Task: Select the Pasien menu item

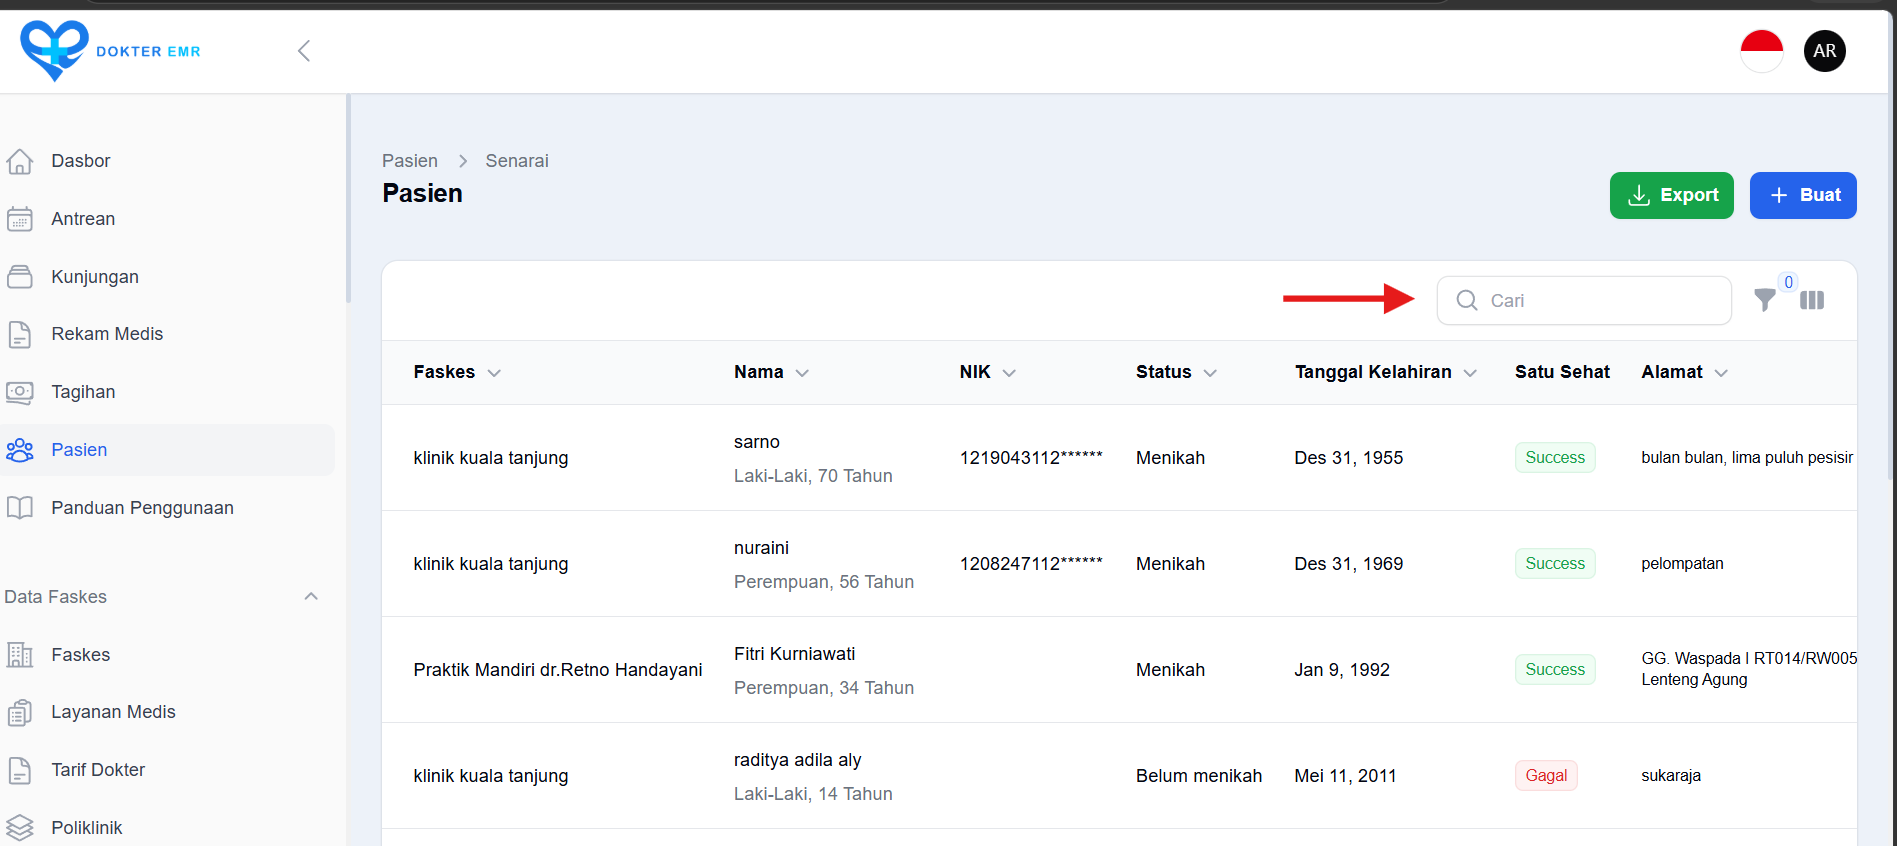Action: click(168, 450)
